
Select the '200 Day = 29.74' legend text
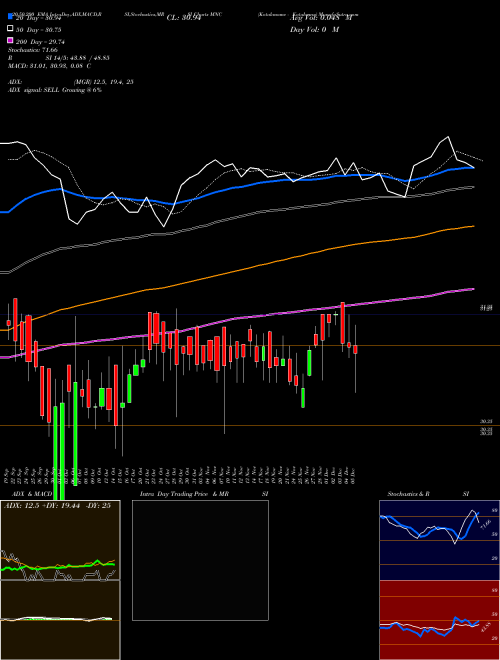pos(40,41)
